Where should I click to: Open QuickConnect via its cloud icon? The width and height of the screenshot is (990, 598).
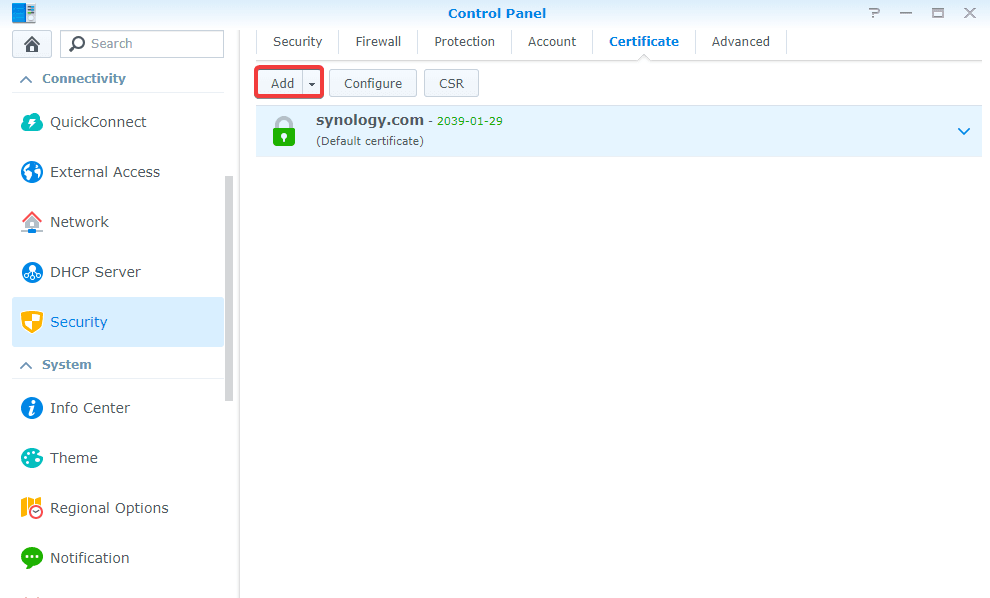click(x=32, y=122)
